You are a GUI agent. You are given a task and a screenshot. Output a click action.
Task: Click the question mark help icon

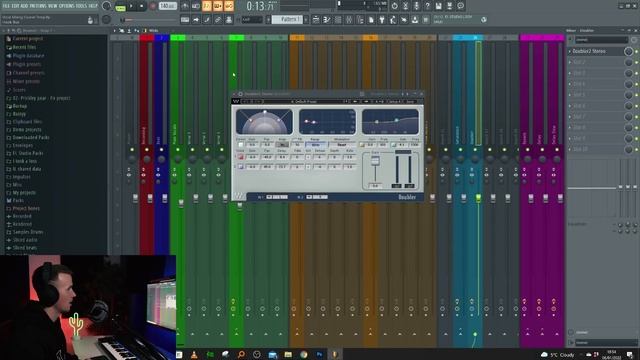pos(427,6)
